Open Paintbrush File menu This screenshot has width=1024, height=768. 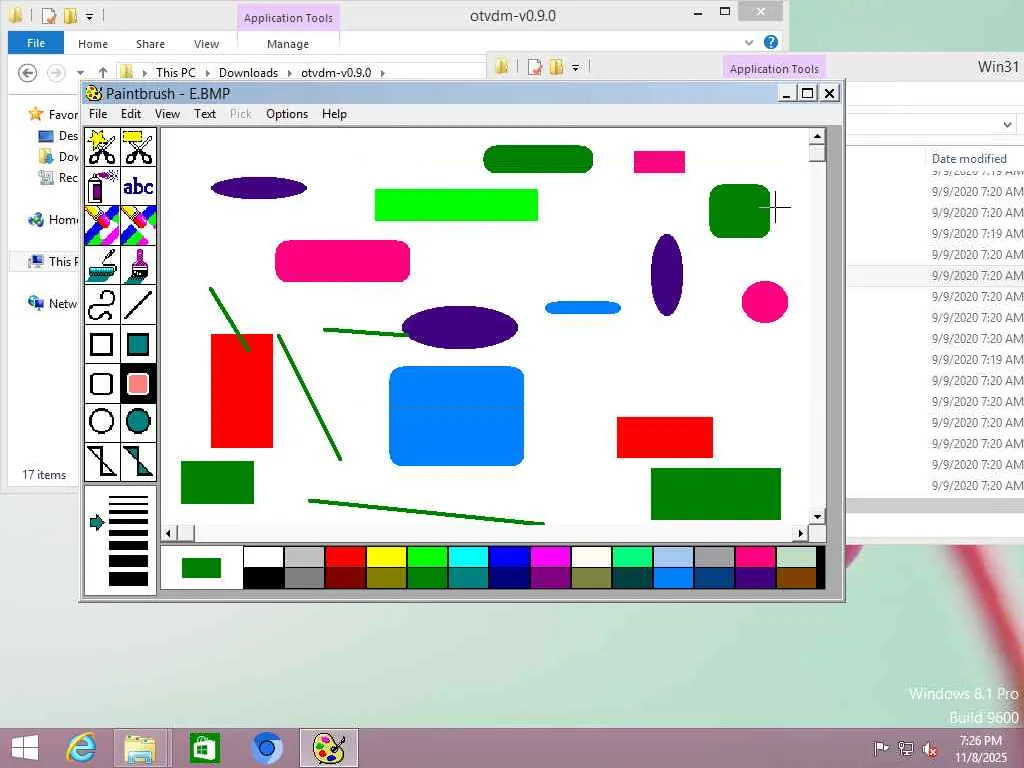[x=98, y=114]
